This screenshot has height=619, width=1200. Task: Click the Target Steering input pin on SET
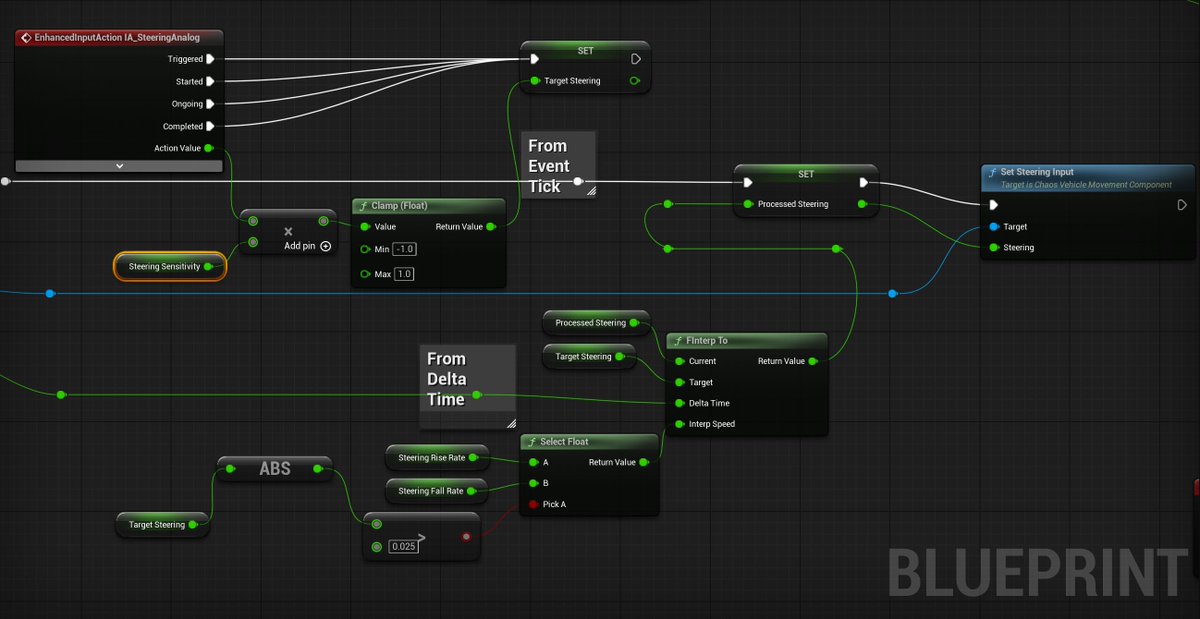[x=535, y=81]
